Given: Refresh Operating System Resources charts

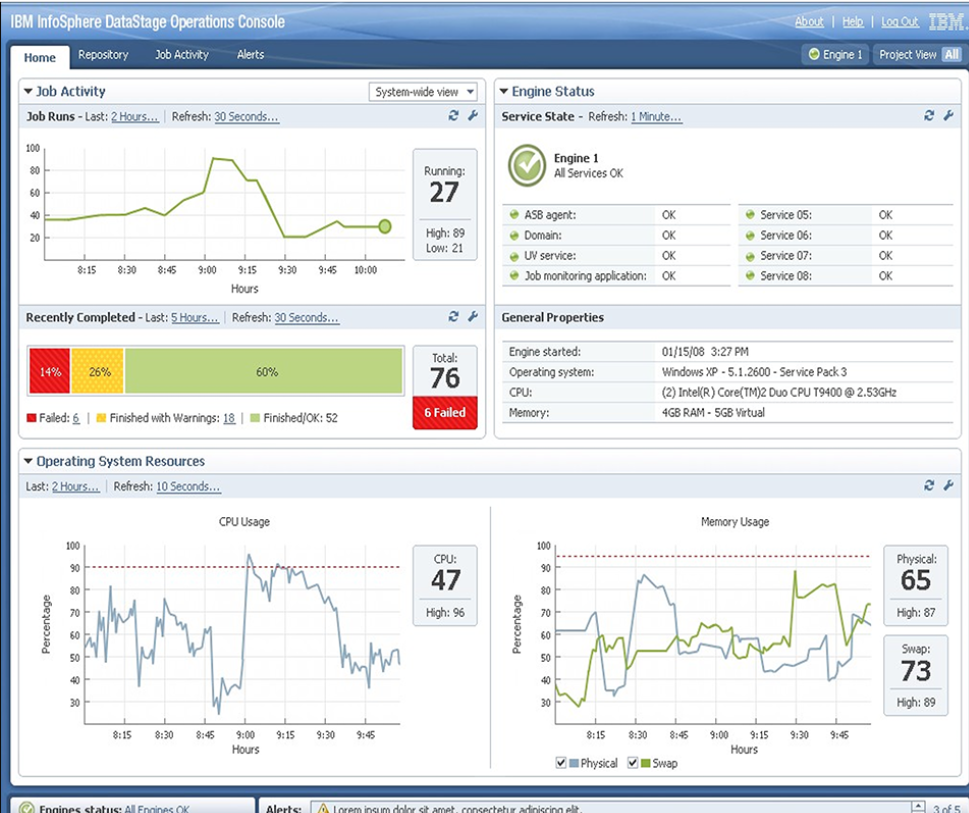Looking at the screenshot, I should pos(929,486).
